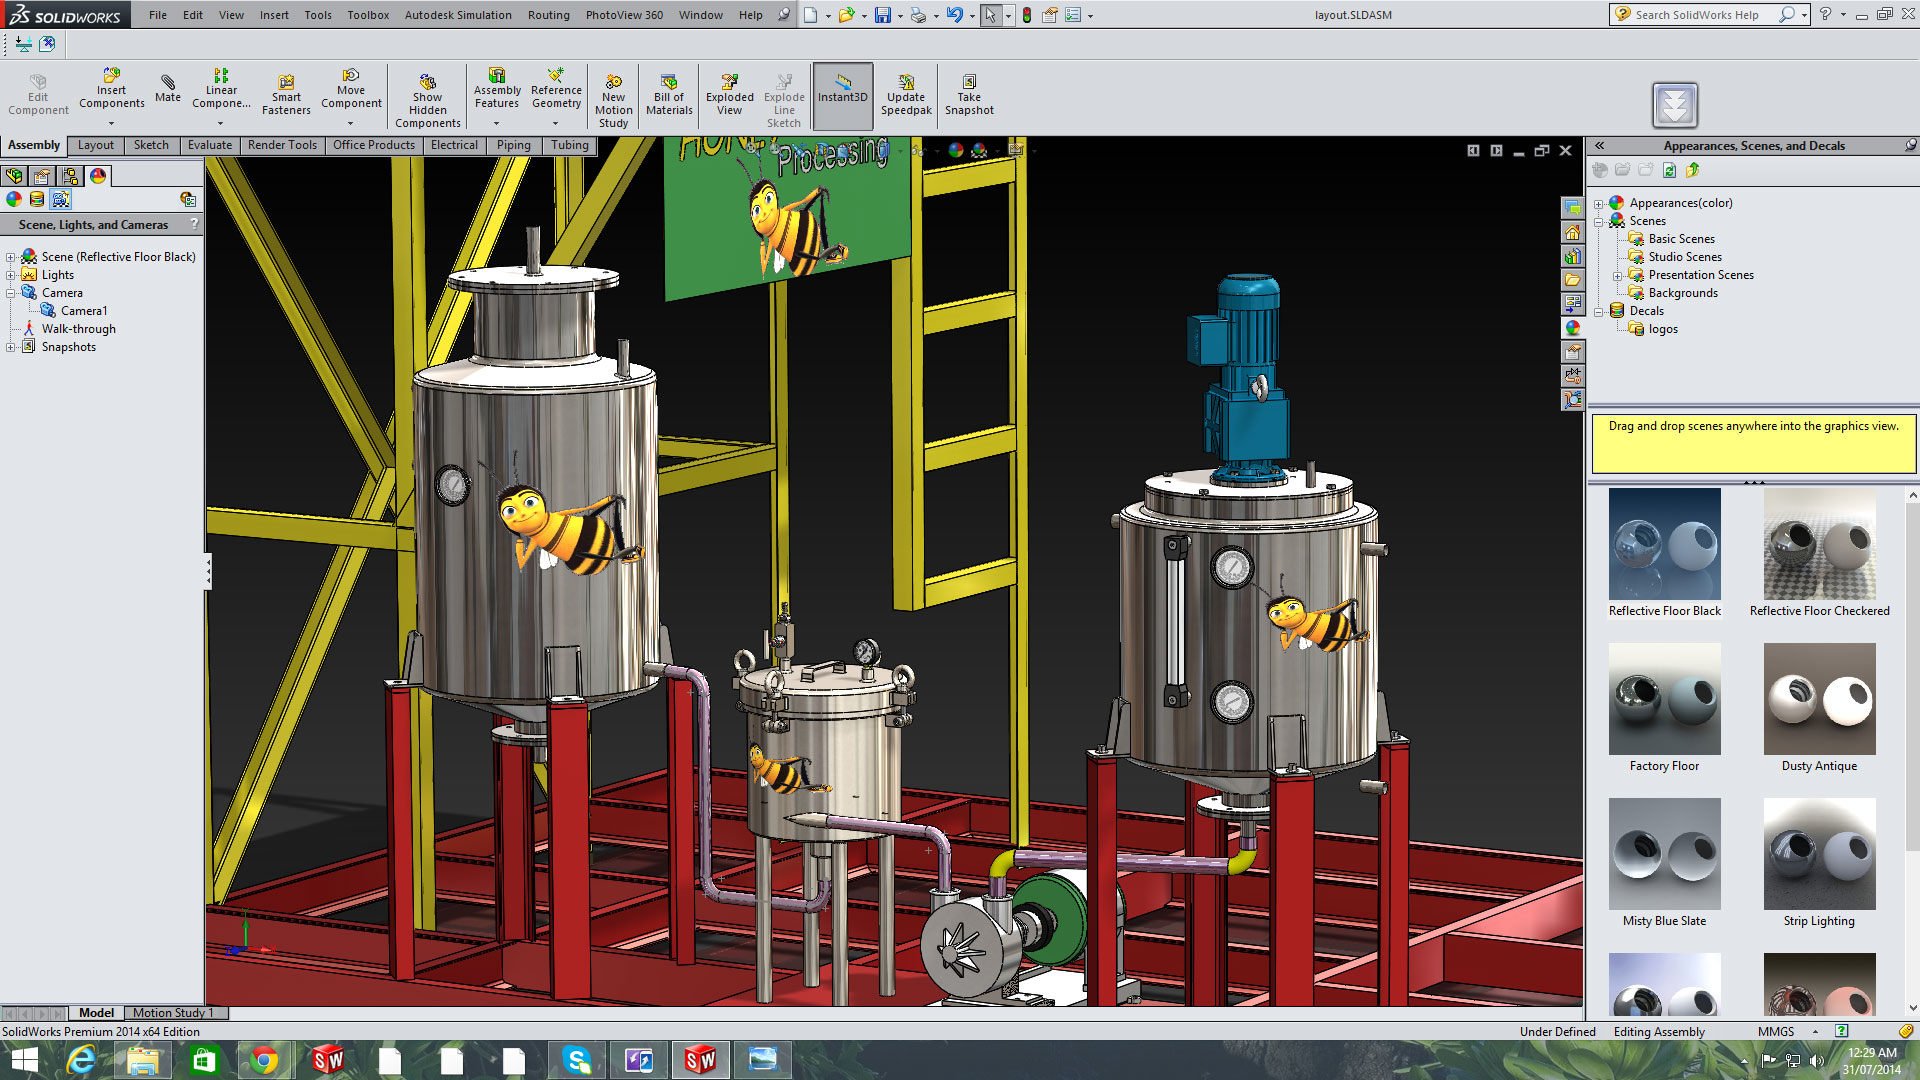
Task: Open the Motion Study 1 tab
Action: tap(173, 1013)
